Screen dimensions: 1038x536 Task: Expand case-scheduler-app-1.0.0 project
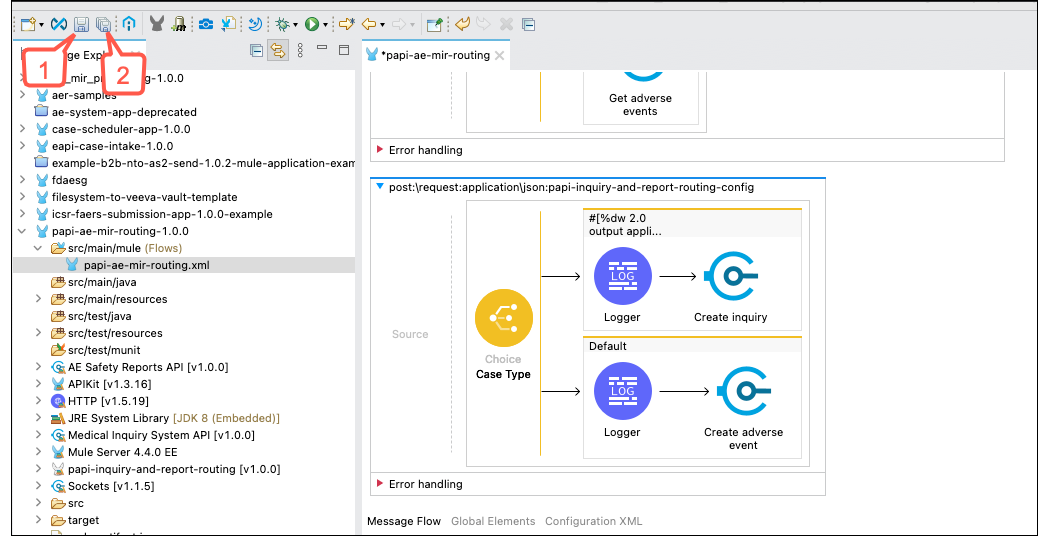point(23,129)
